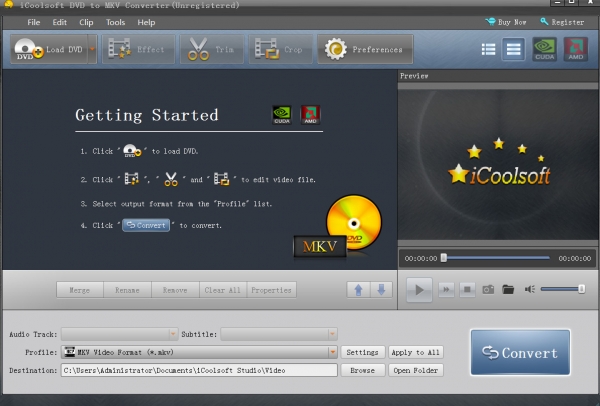Switch to thumbnail list view mode
600x406 pixels.
488,49
